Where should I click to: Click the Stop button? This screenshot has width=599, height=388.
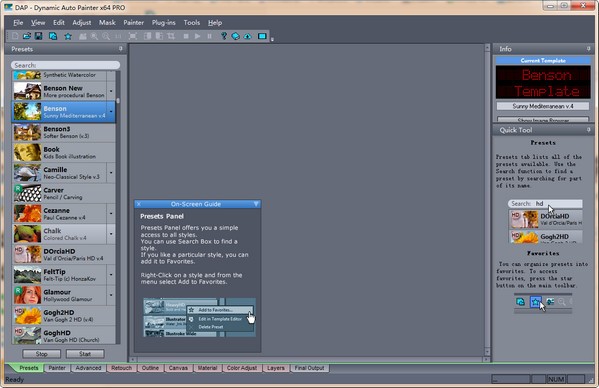click(x=41, y=354)
